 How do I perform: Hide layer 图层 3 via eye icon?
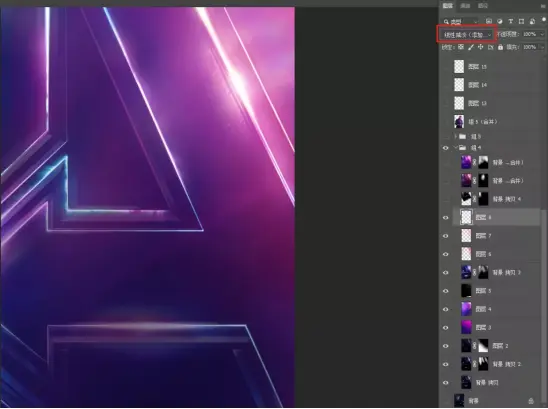click(x=446, y=328)
